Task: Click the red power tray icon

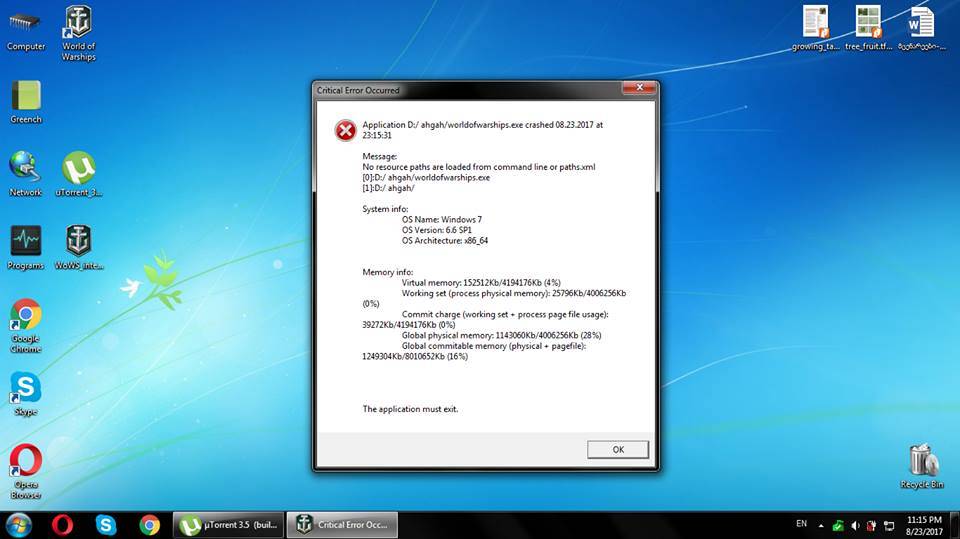Action: 872,526
